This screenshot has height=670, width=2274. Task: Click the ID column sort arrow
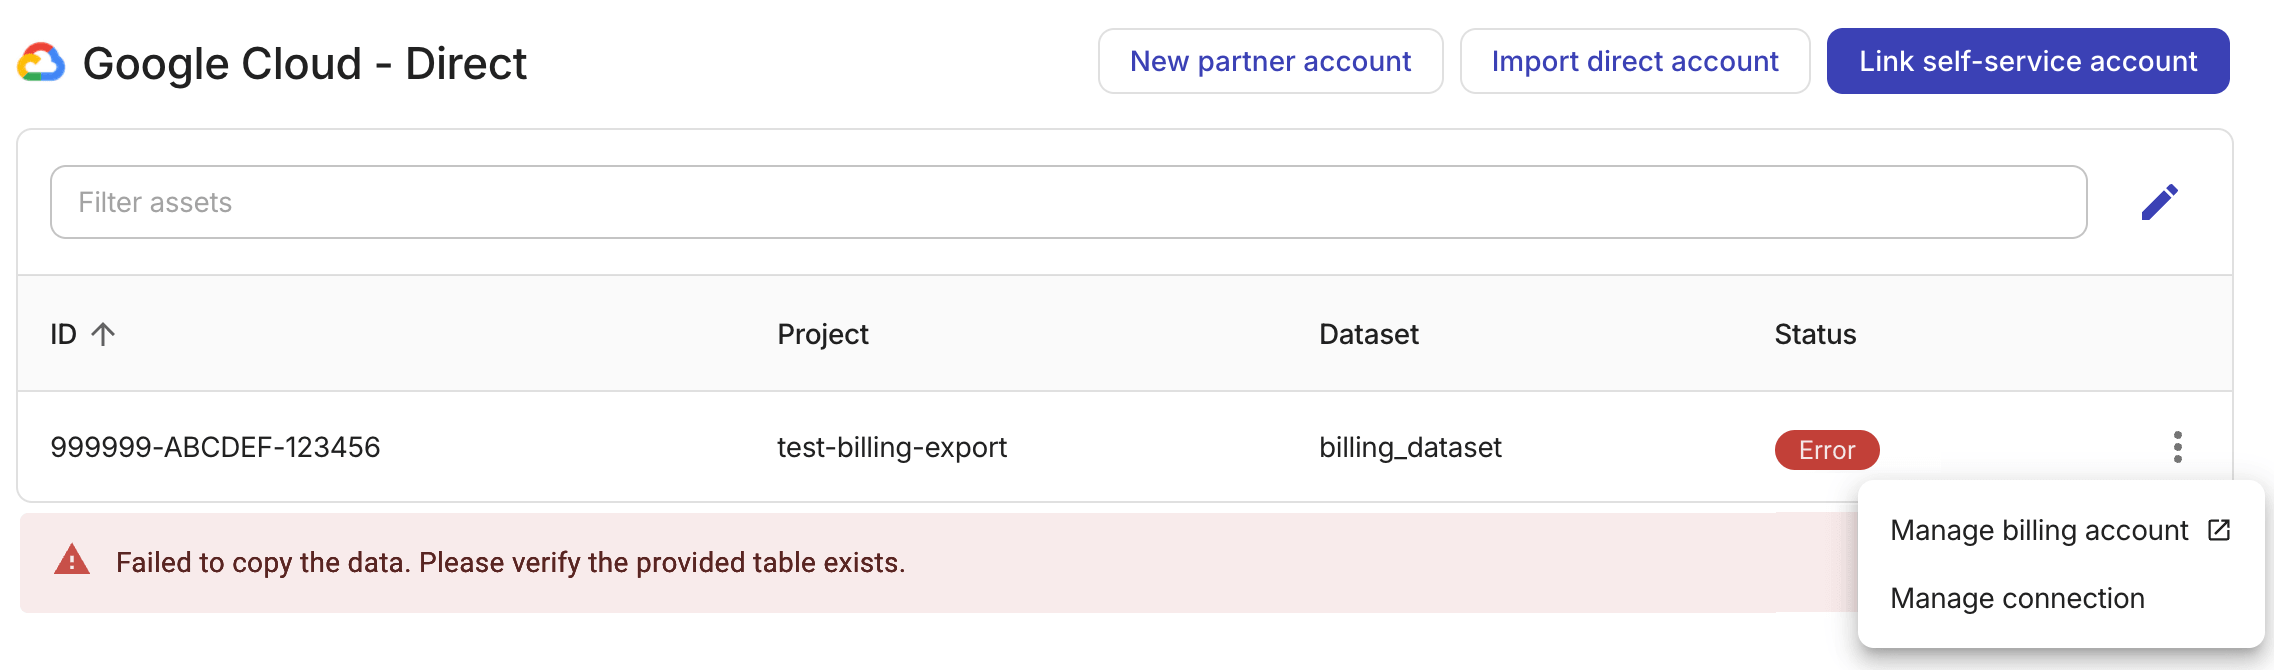point(103,334)
